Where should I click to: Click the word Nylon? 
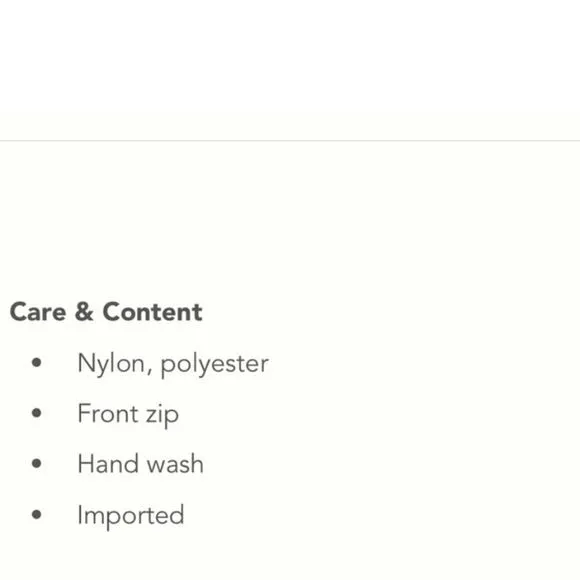tap(111, 364)
